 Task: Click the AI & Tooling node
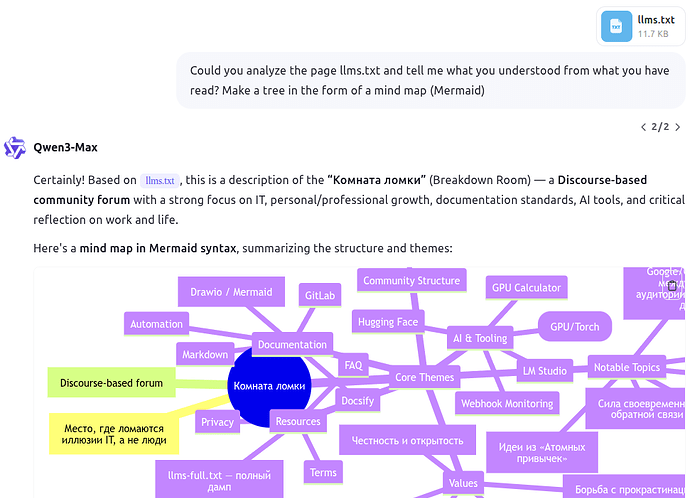[480, 338]
